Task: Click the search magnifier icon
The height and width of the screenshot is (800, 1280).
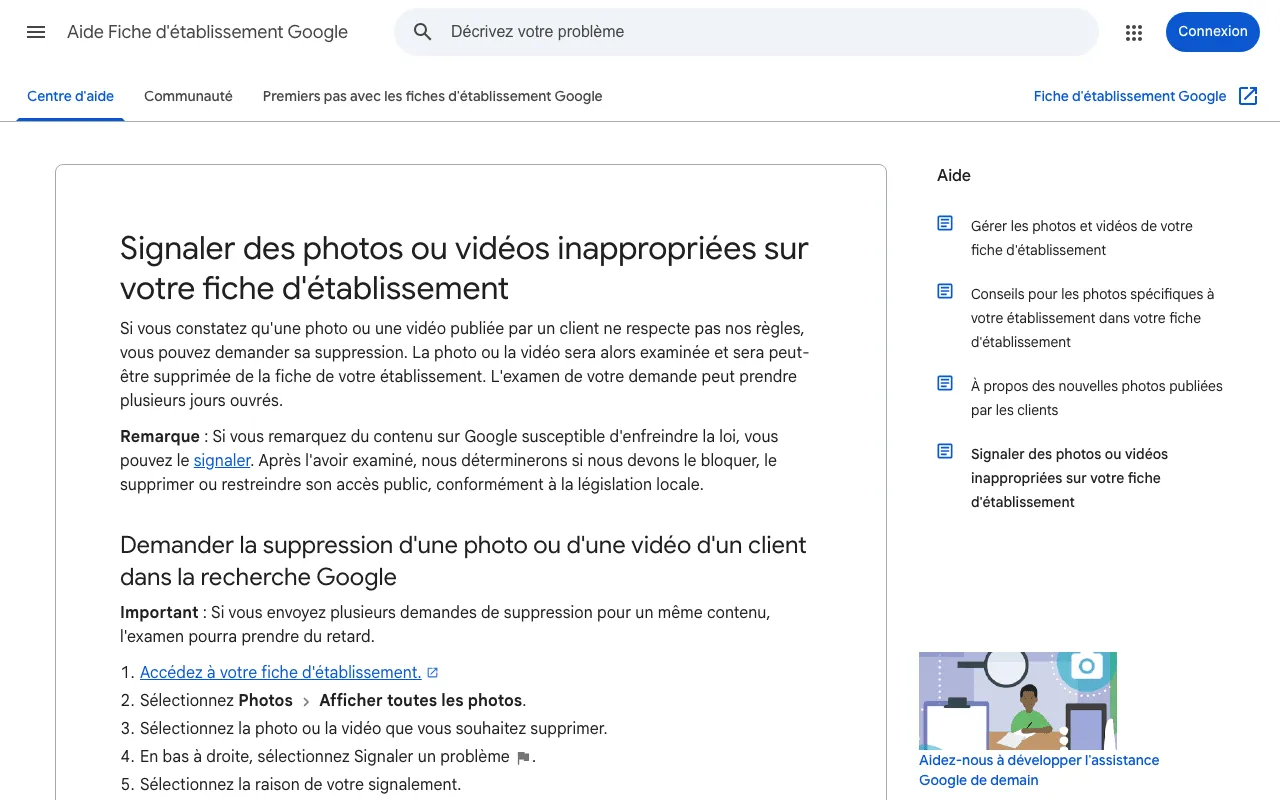Action: 423,32
